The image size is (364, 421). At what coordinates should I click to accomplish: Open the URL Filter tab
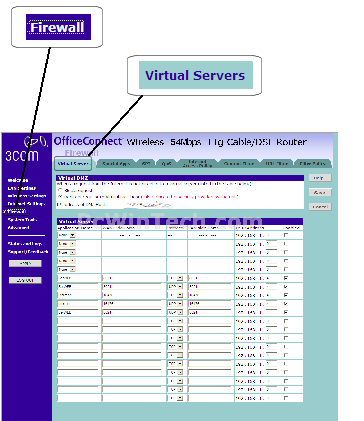(x=276, y=164)
